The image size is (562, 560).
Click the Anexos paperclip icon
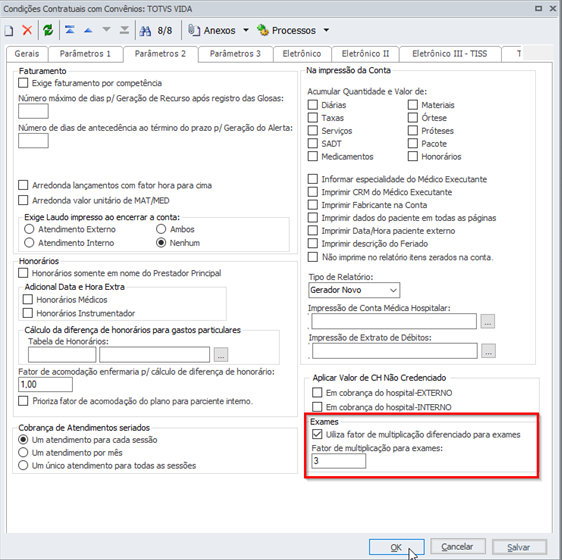coord(194,30)
